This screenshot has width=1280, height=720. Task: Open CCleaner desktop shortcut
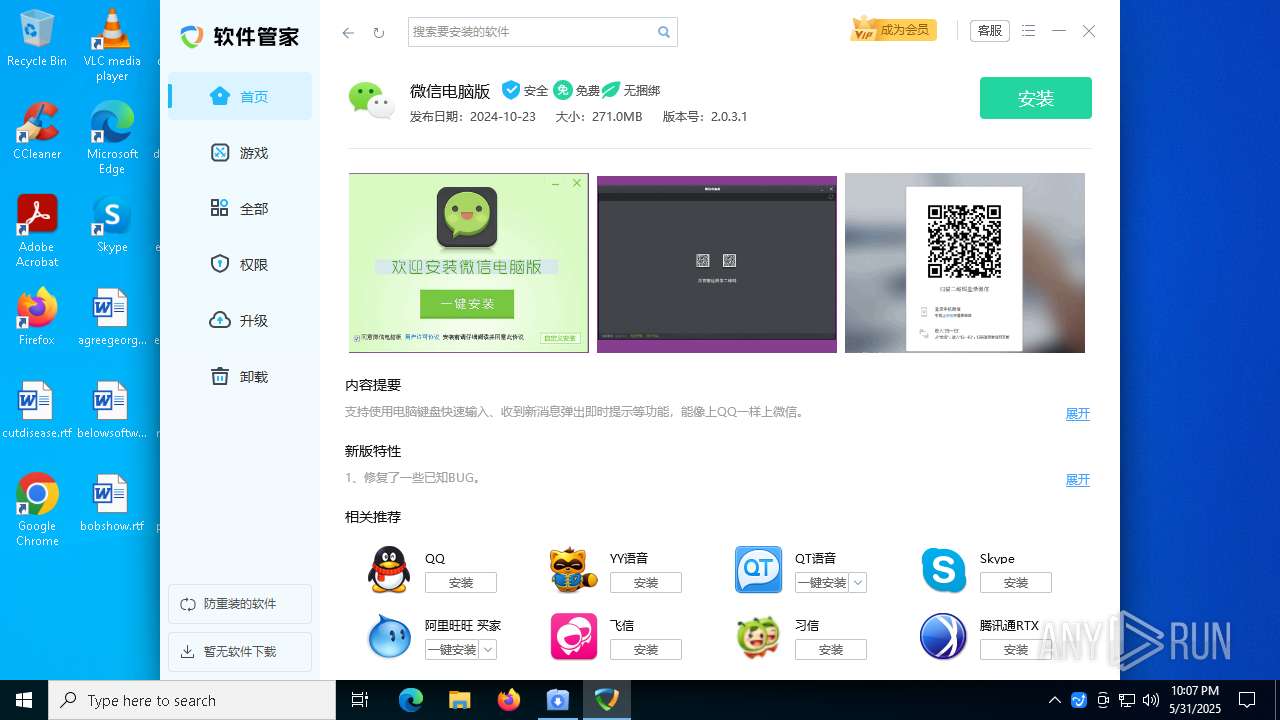[x=37, y=131]
